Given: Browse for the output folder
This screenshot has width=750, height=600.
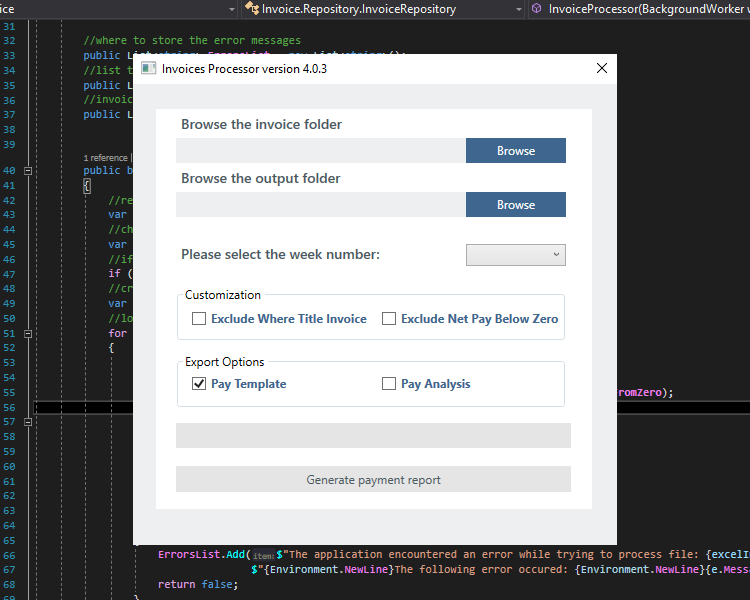Looking at the screenshot, I should (516, 205).
